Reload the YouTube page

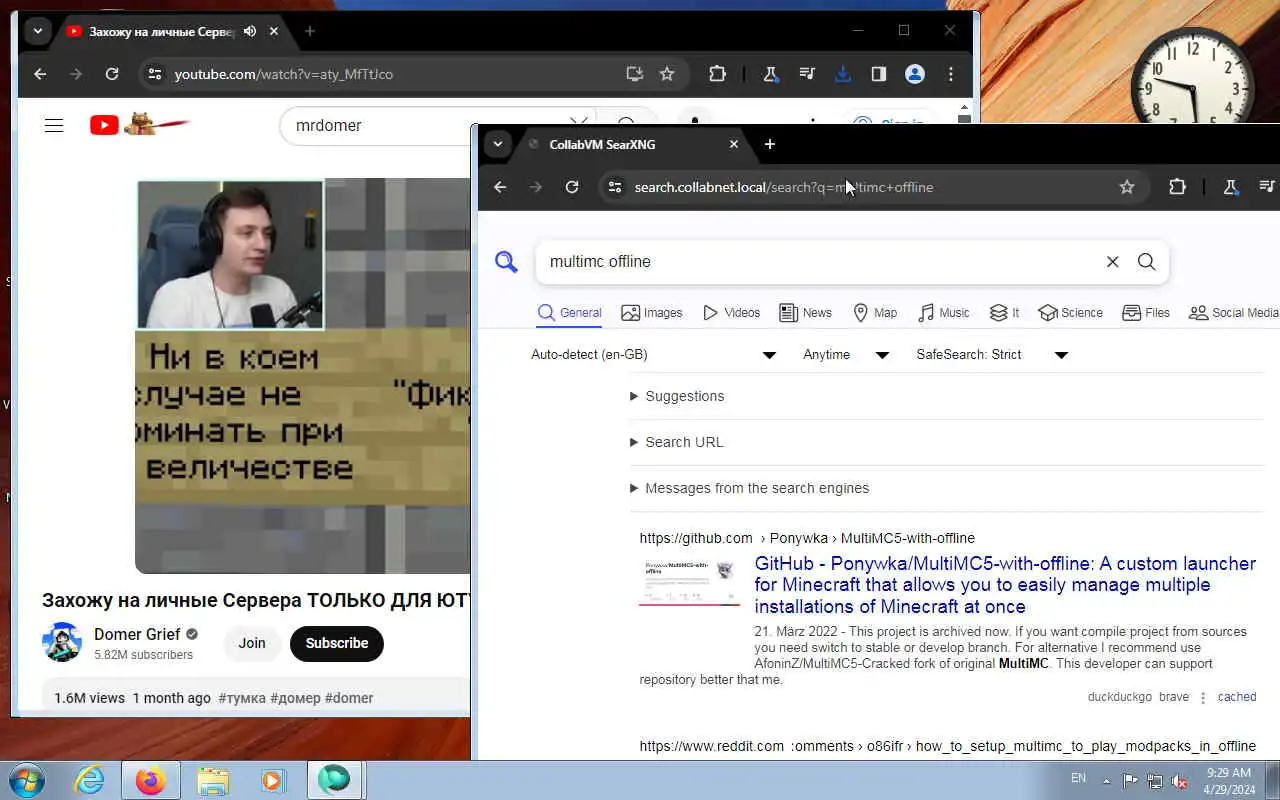(x=112, y=74)
